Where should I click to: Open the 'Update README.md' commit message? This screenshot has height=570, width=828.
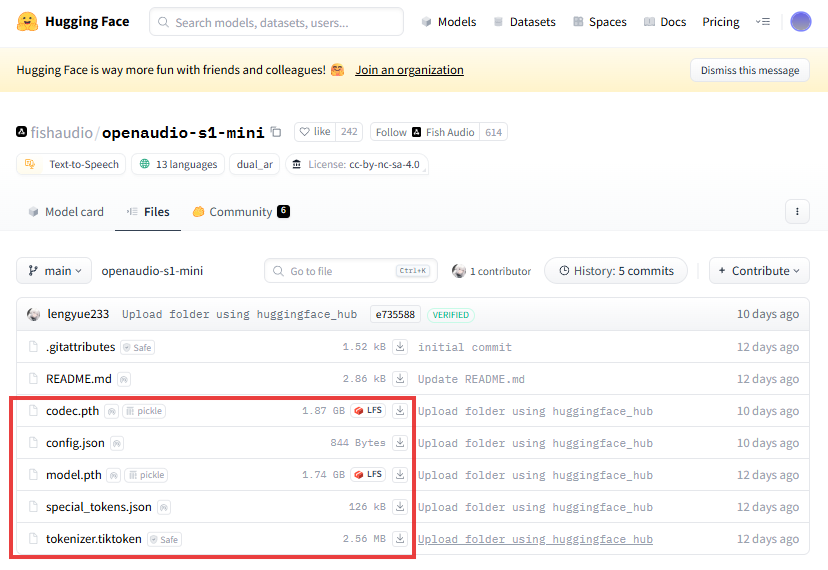pyautogui.click(x=471, y=379)
